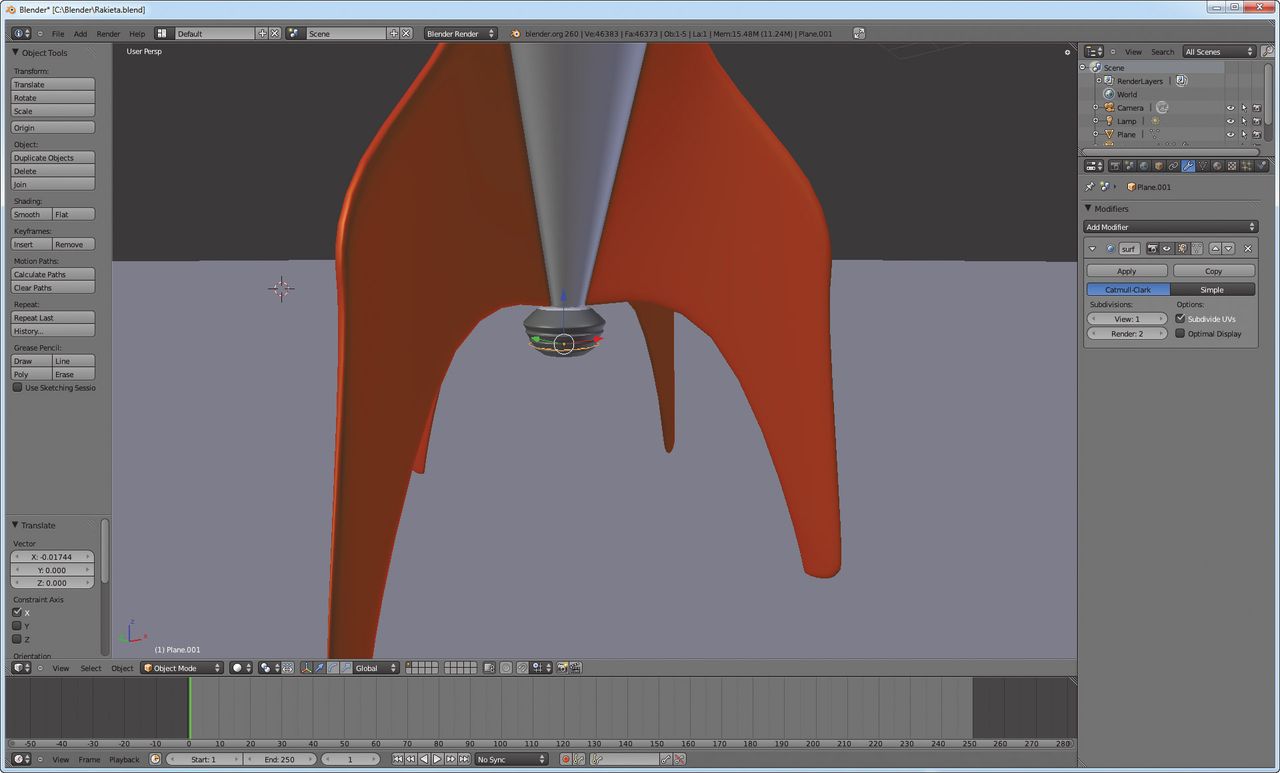Open the Physics properties tab icon
Viewport: 1280px width, 773px height.
1261,166
